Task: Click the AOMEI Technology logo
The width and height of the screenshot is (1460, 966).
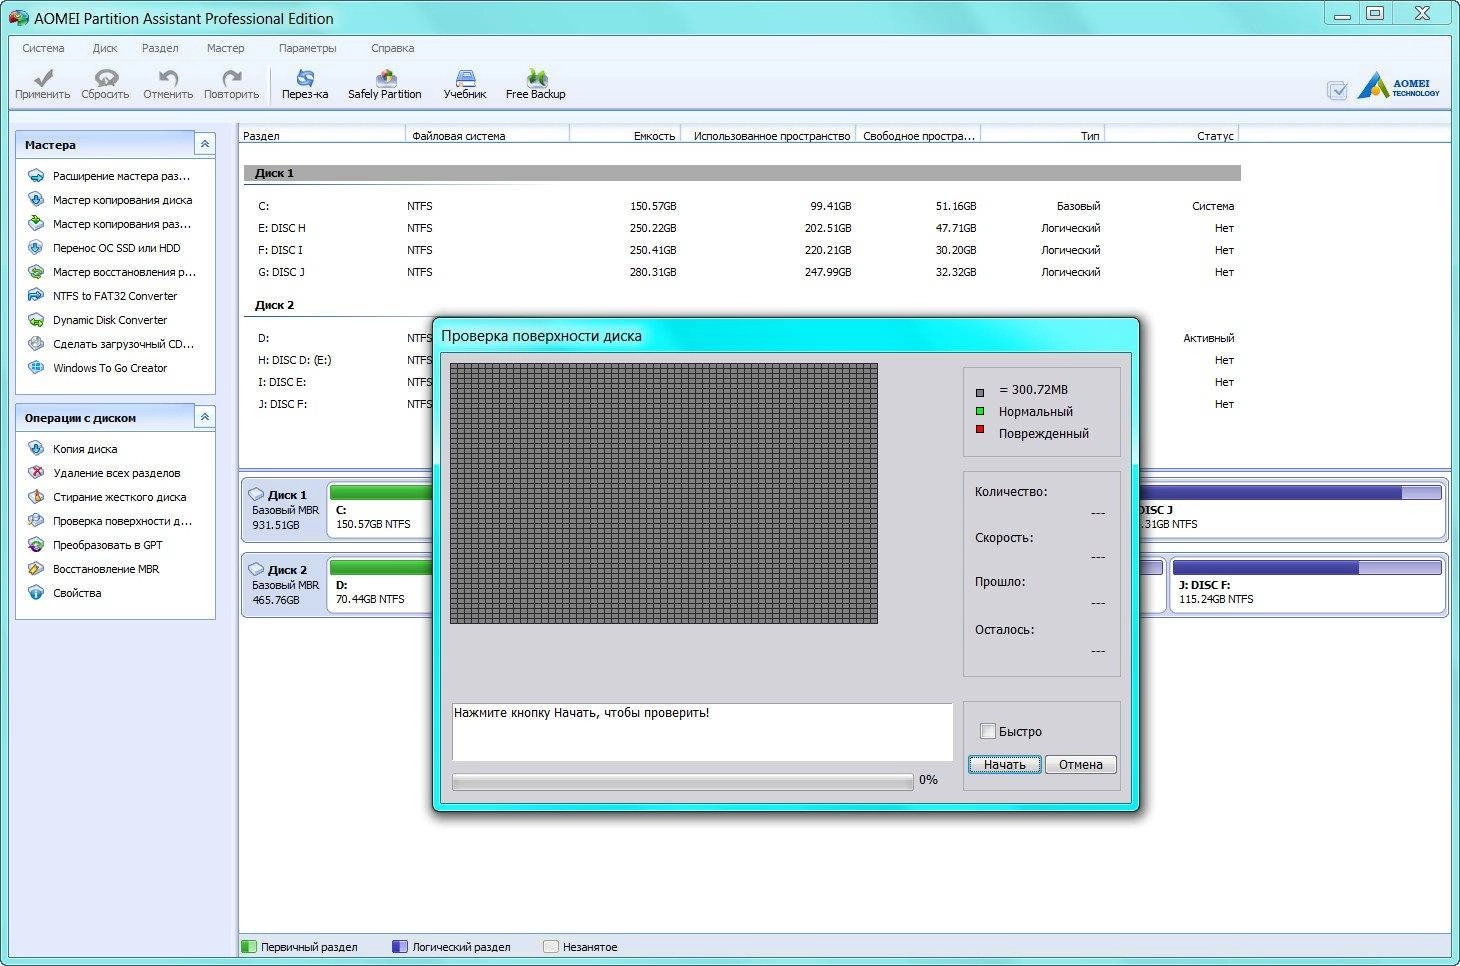Action: [x=1399, y=87]
